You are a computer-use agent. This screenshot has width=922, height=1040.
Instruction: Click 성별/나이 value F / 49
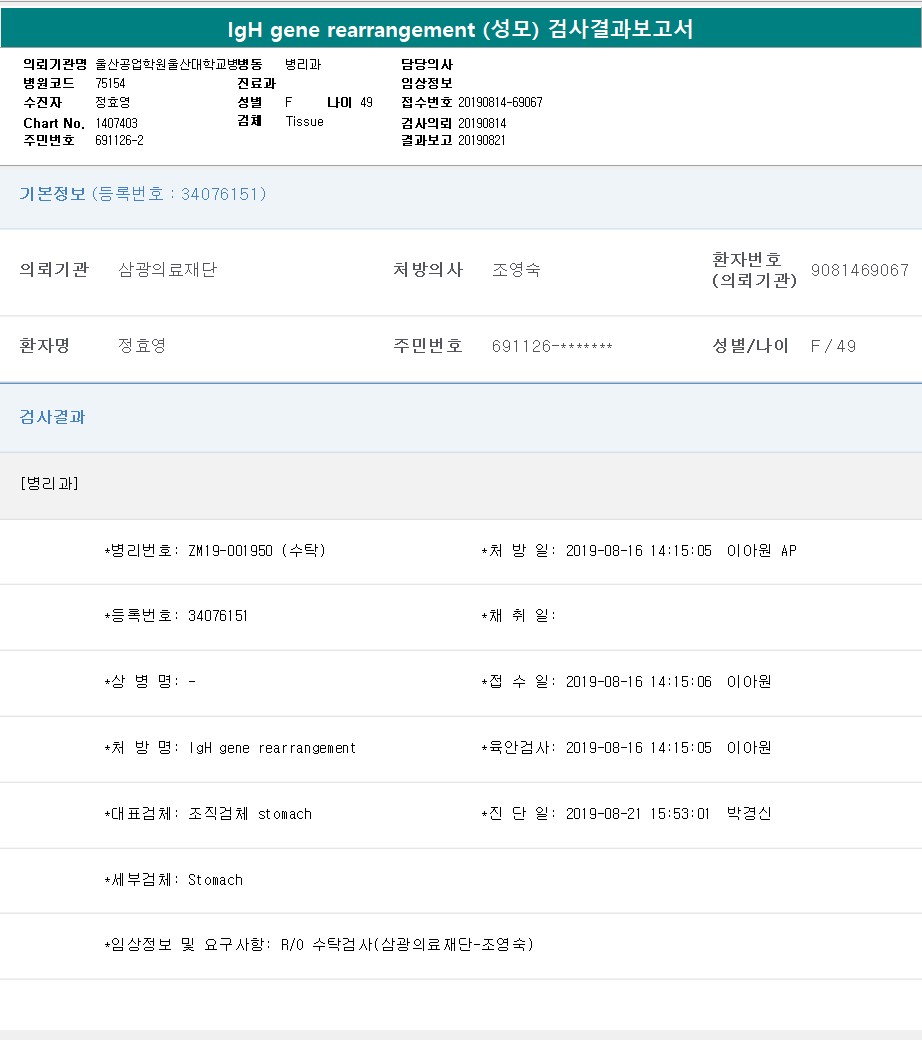[x=833, y=346]
